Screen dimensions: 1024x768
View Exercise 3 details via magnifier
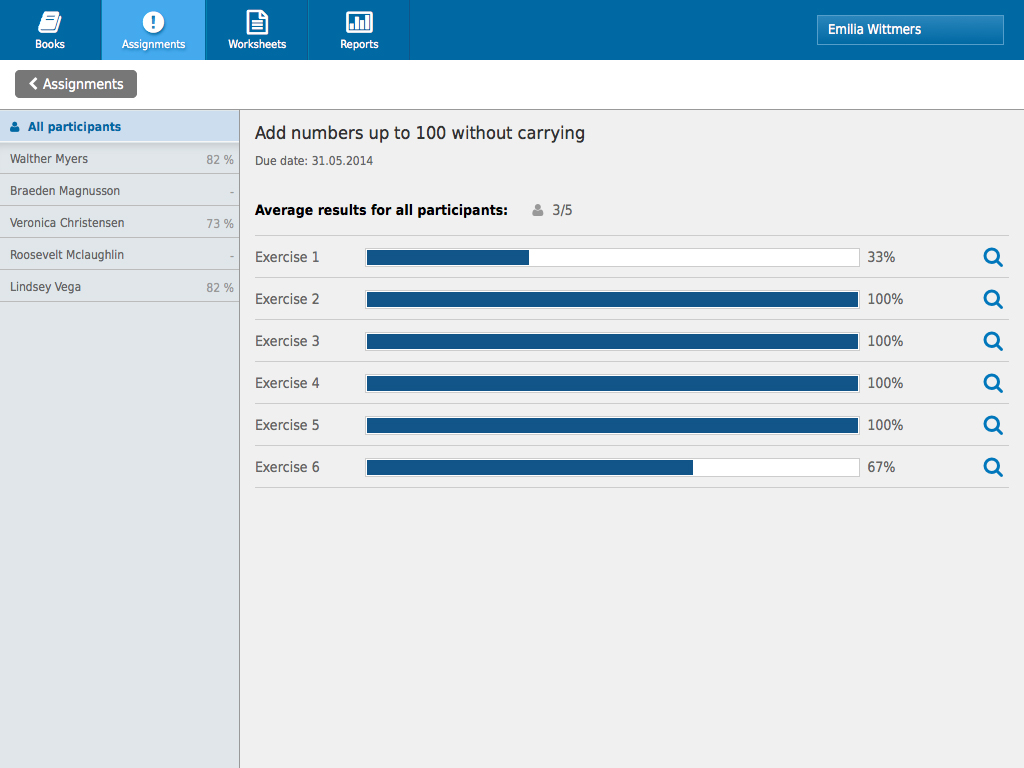[992, 341]
